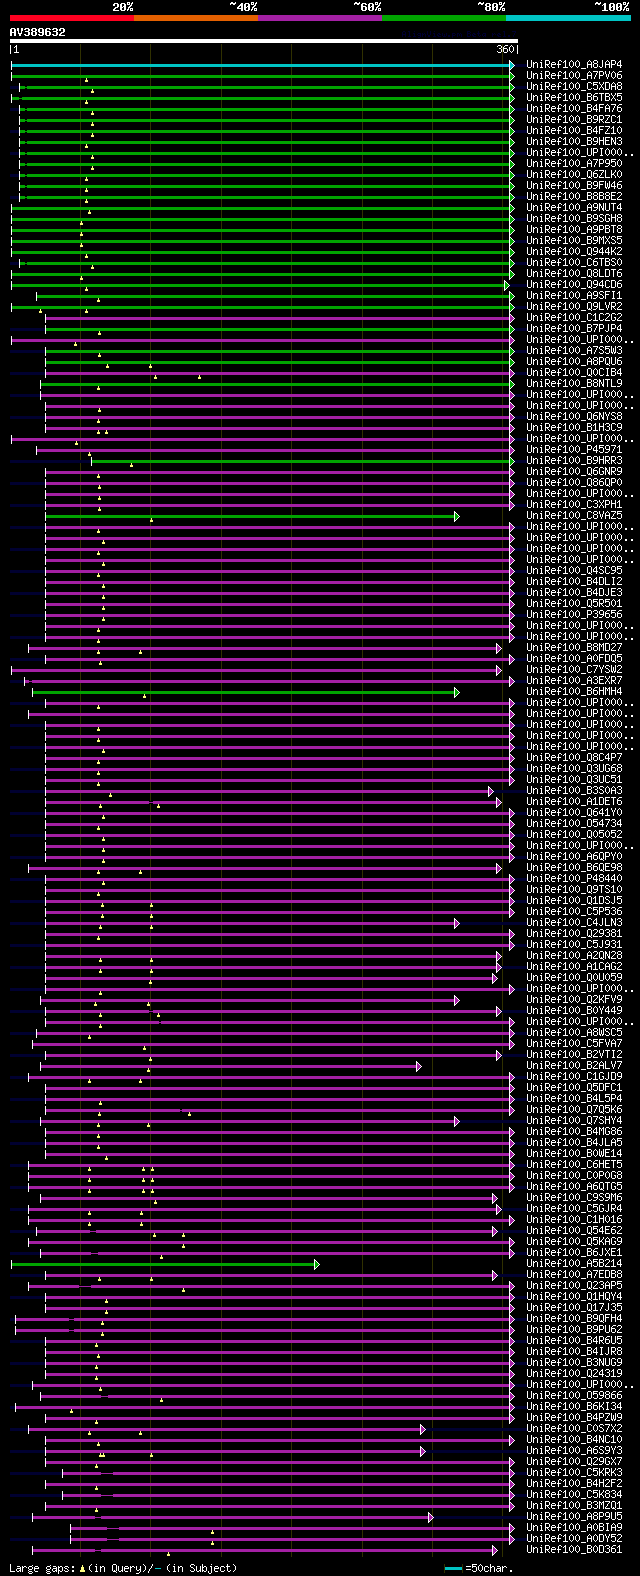Image resolution: width=640 pixels, height=1576 pixels.
Task: Select the UniRef100_B6TBX5 label
Action: click(x=574, y=98)
